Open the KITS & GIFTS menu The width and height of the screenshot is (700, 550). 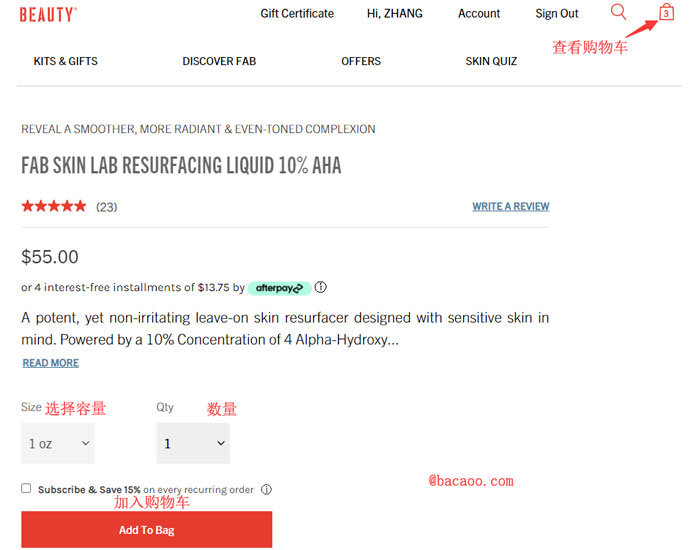66,61
